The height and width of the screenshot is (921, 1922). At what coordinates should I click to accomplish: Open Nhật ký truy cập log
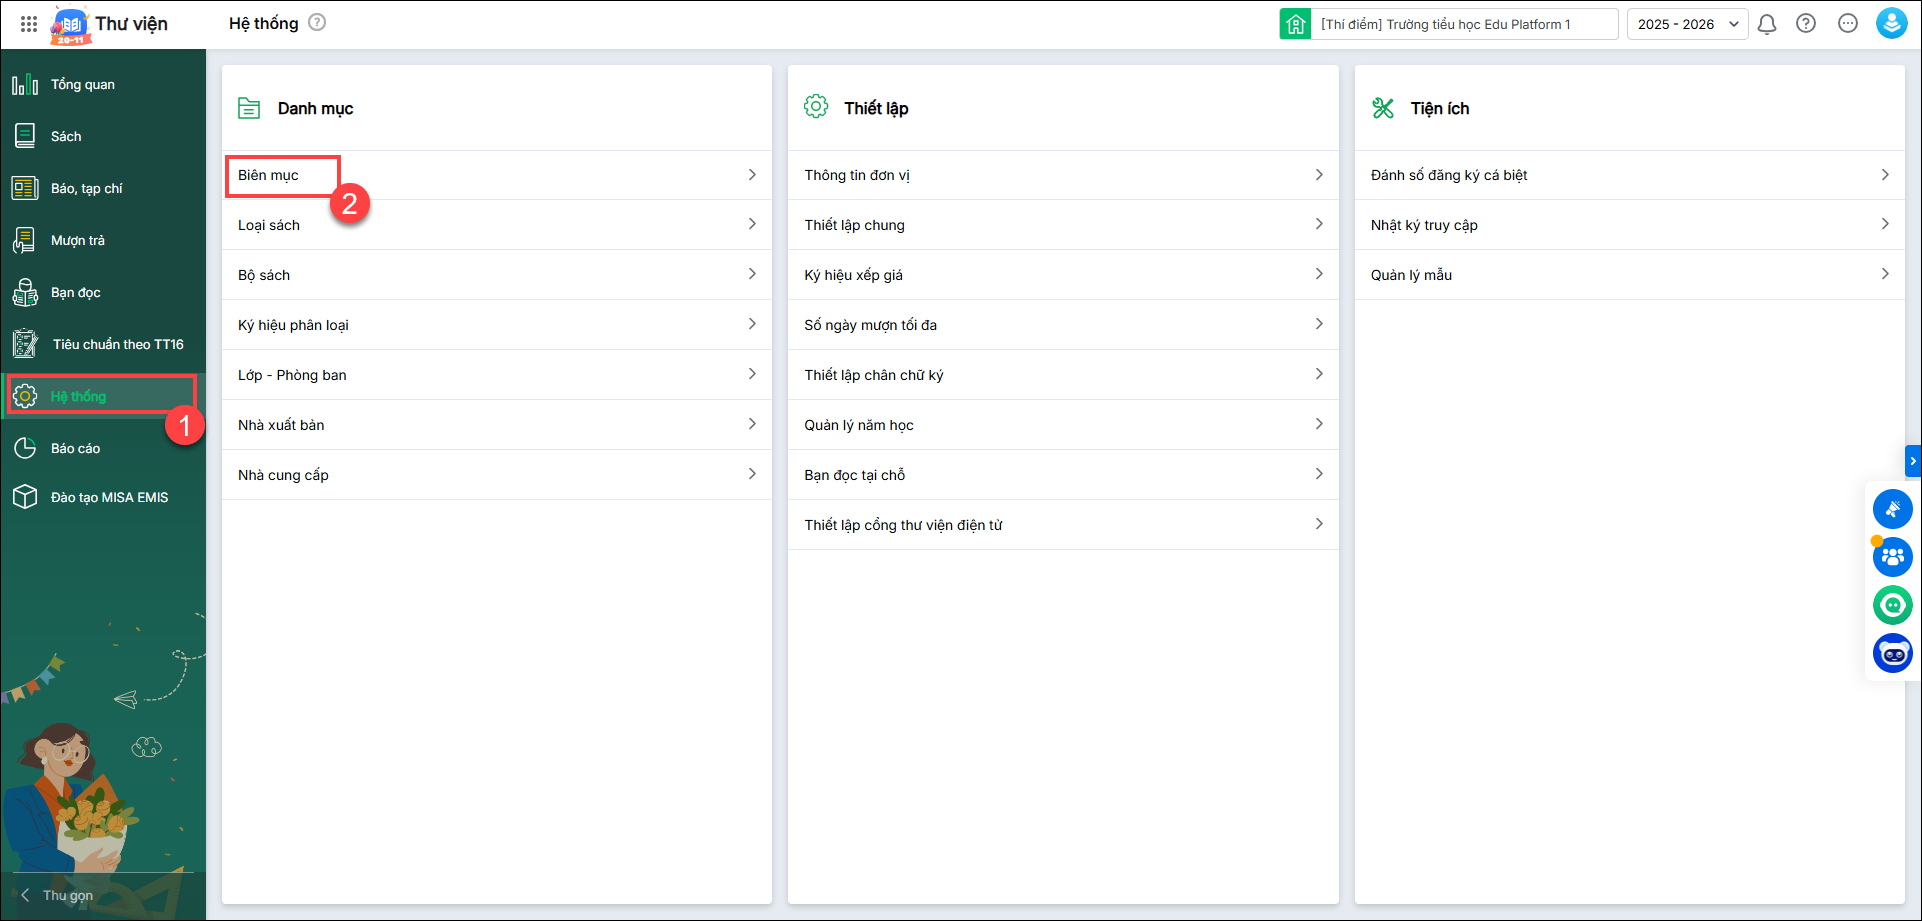pos(1424,225)
